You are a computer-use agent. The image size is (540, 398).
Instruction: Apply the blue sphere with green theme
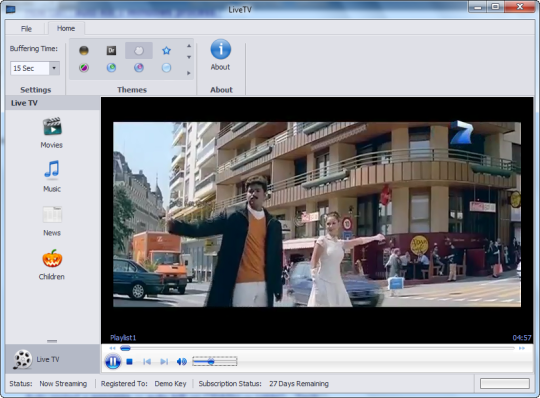(111, 67)
